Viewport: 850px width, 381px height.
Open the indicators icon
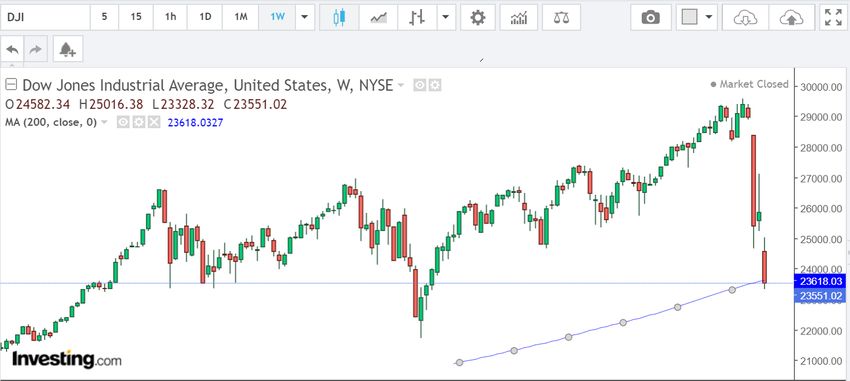click(x=519, y=17)
